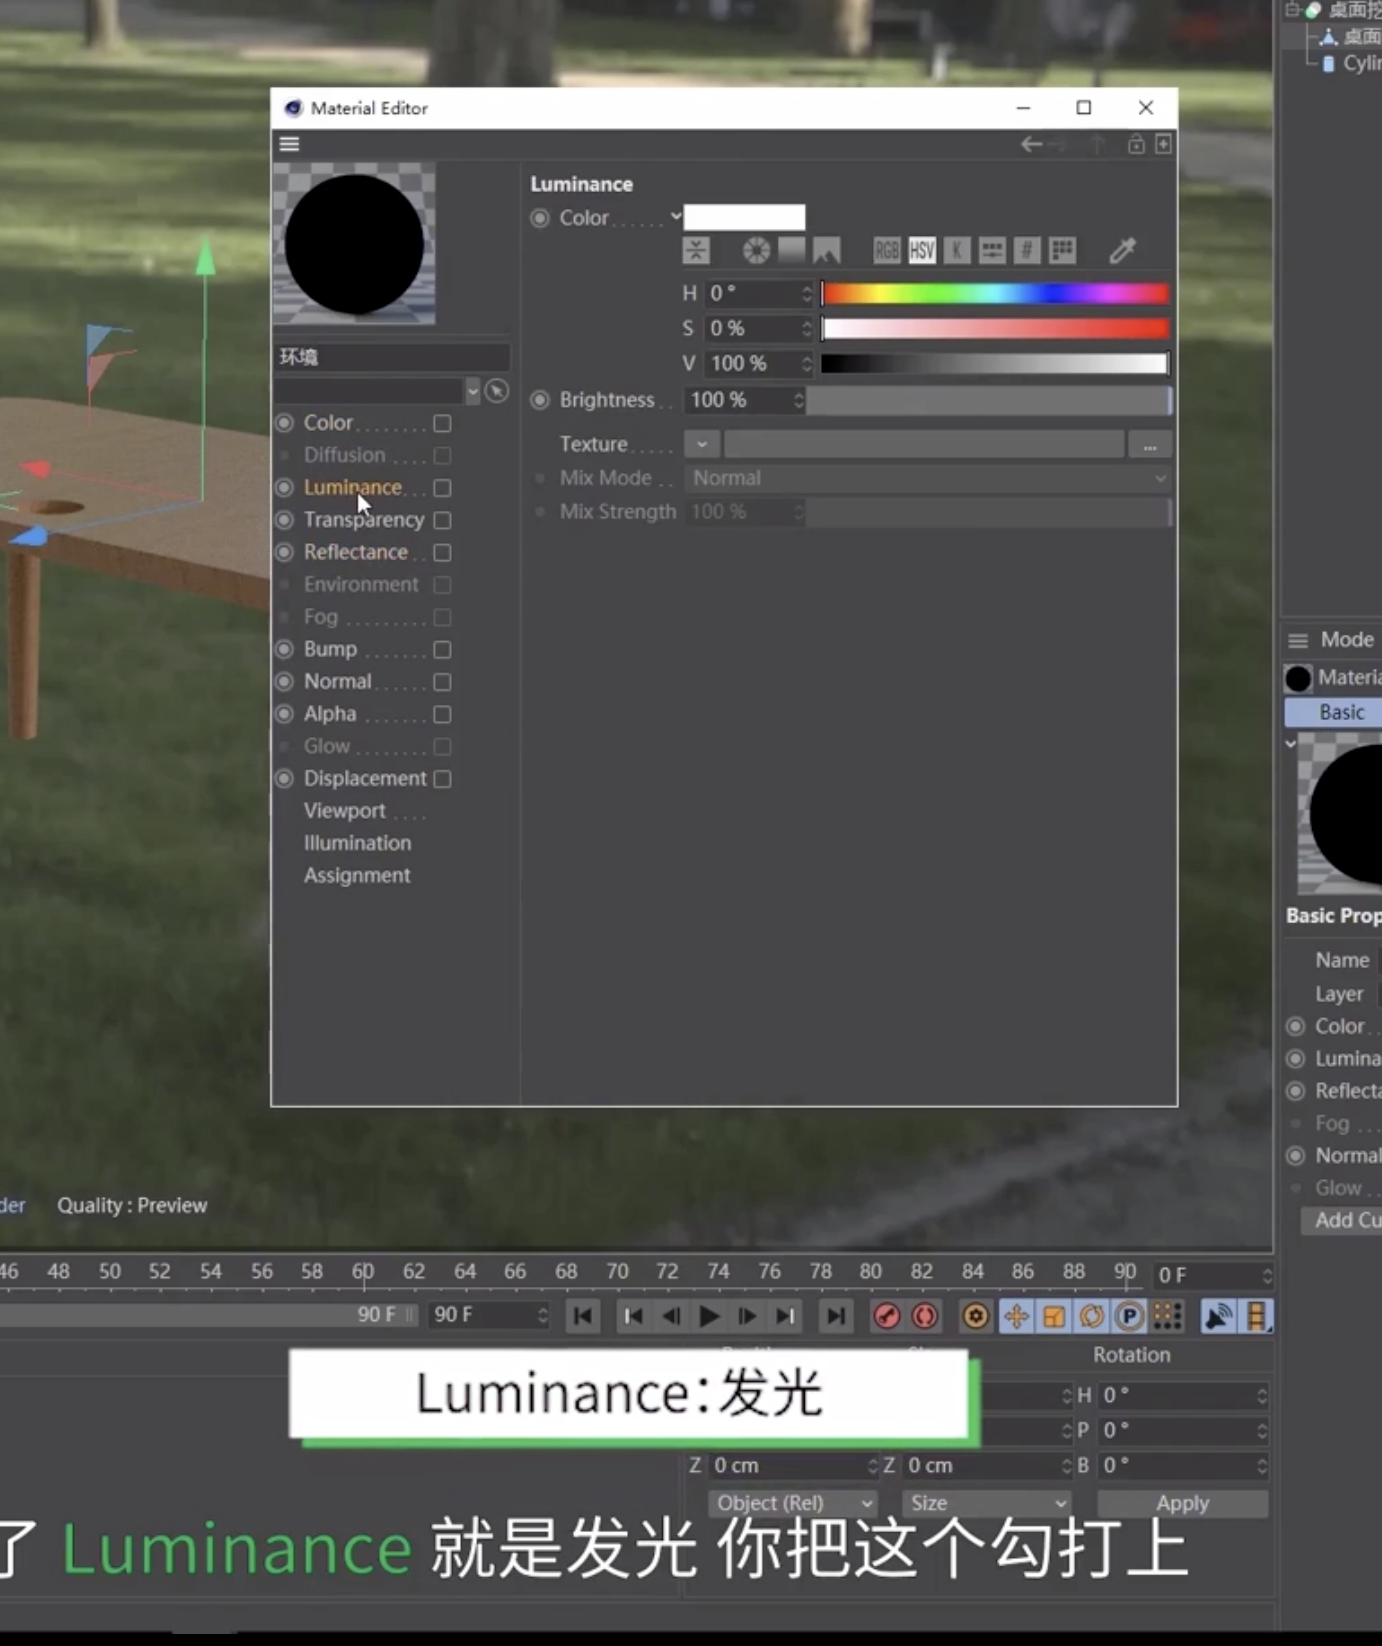This screenshot has height=1646, width=1382.
Task: Show hexadecimal color mode
Action: [1027, 250]
